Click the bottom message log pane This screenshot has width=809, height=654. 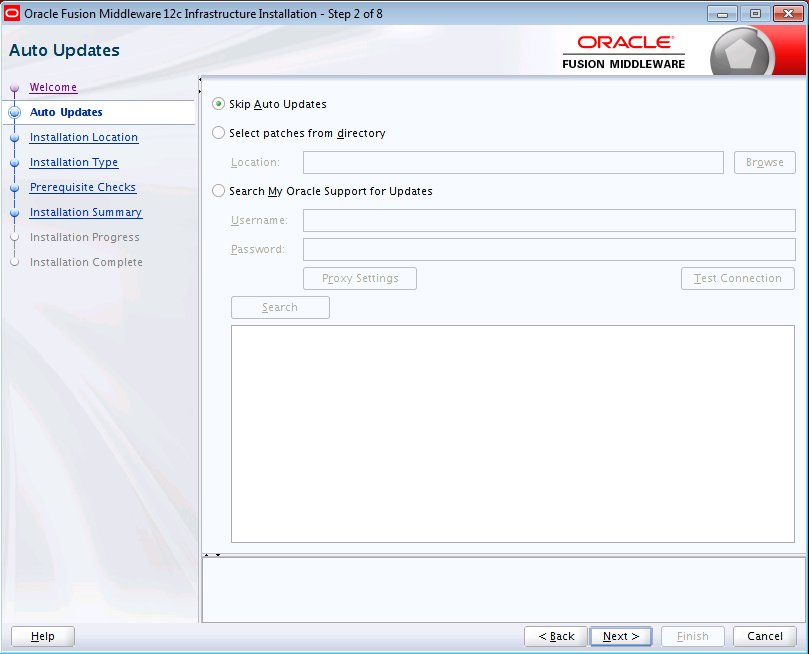(504, 590)
